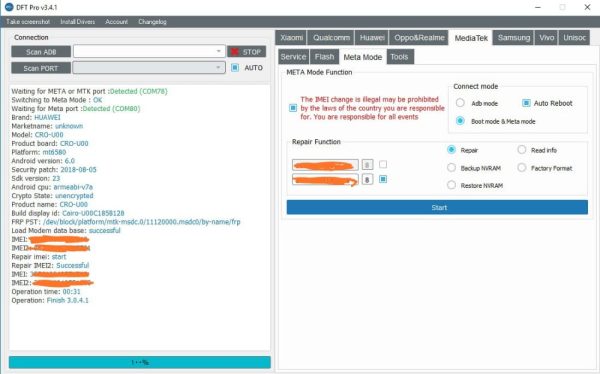The width and height of the screenshot is (600, 374).
Task: Toggle the Auto Reboot checkbox
Action: tap(526, 103)
